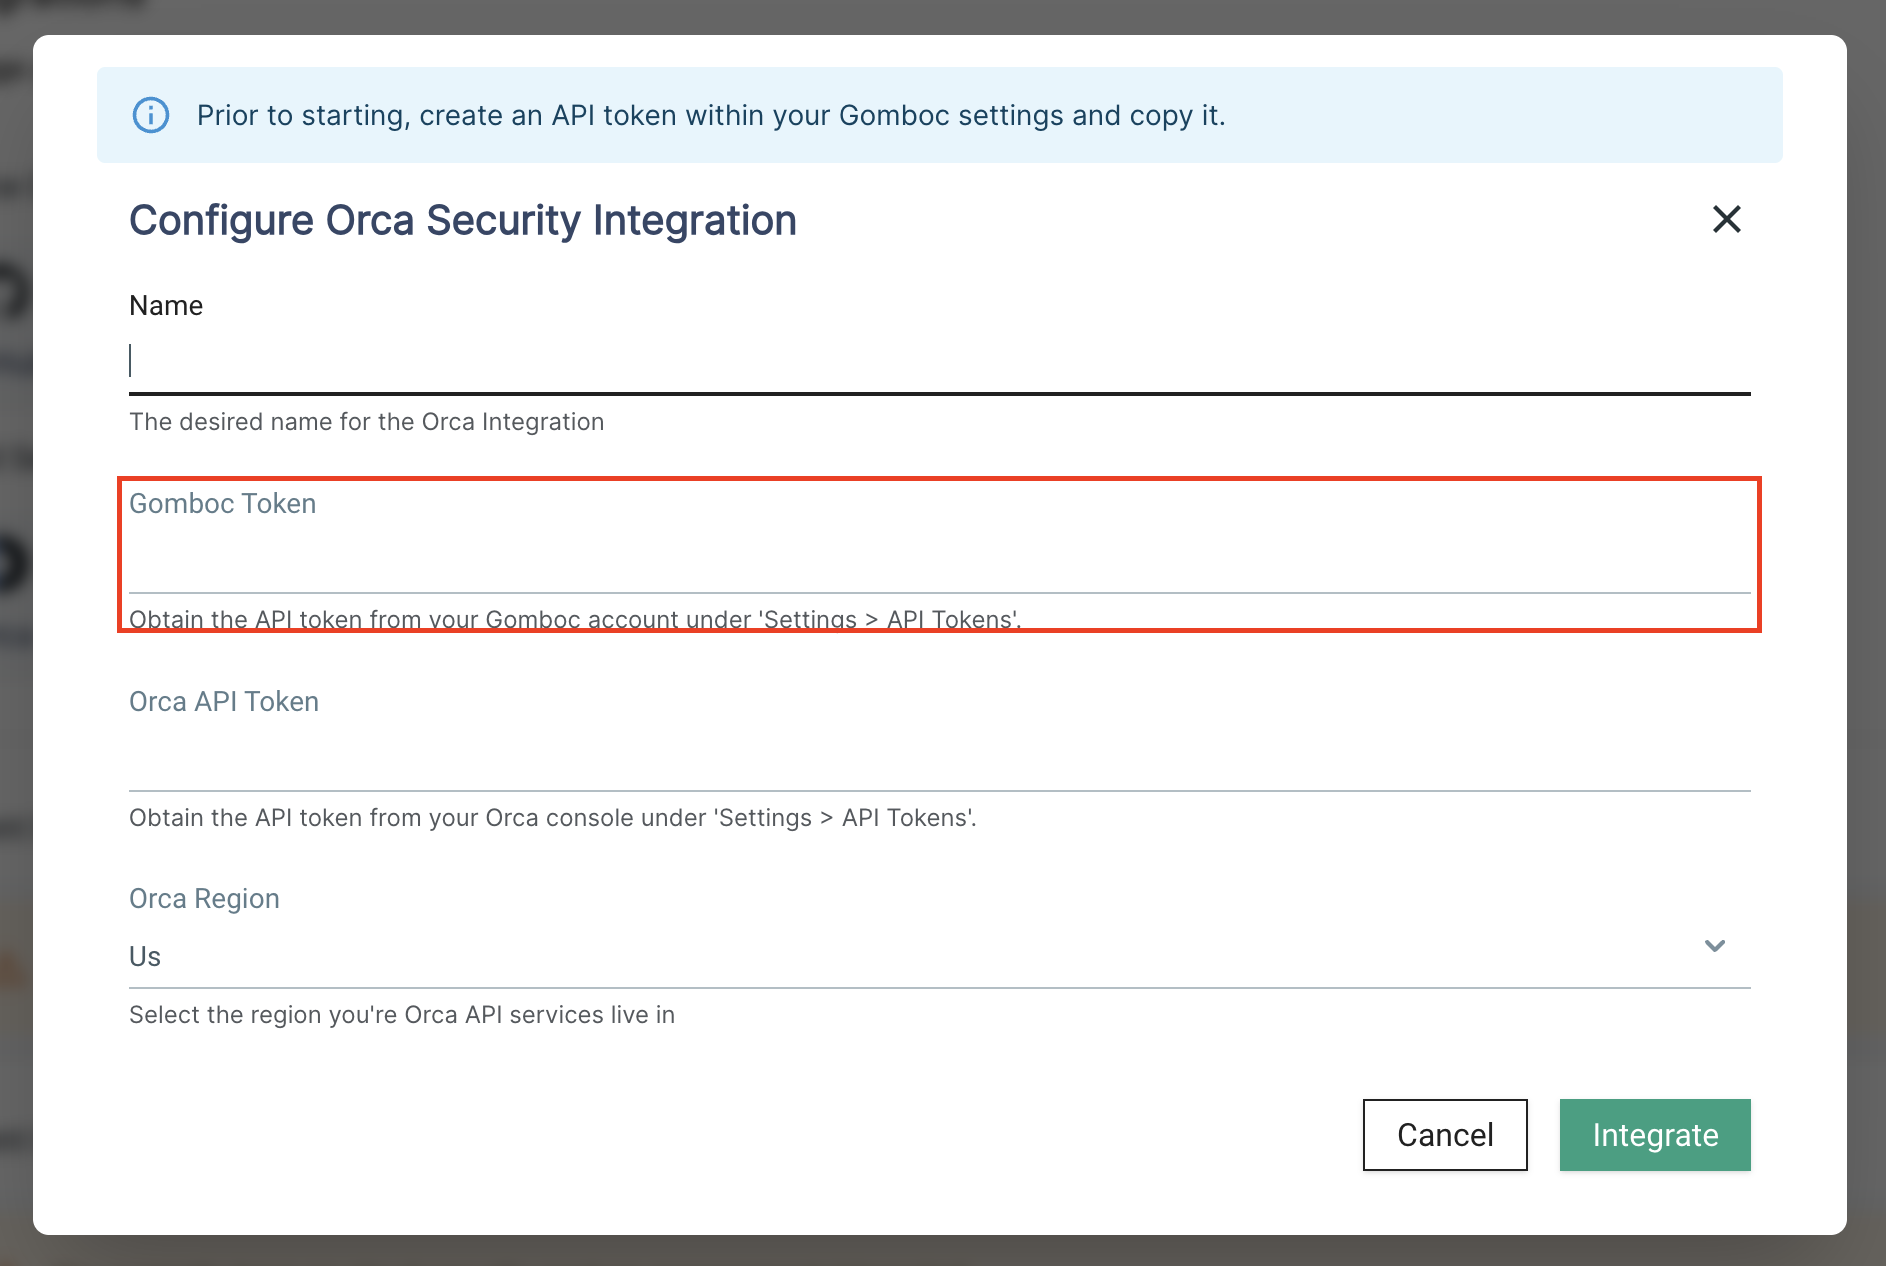Click 'The desired name for the Orca Integration' hint
1886x1266 pixels.
(x=367, y=422)
